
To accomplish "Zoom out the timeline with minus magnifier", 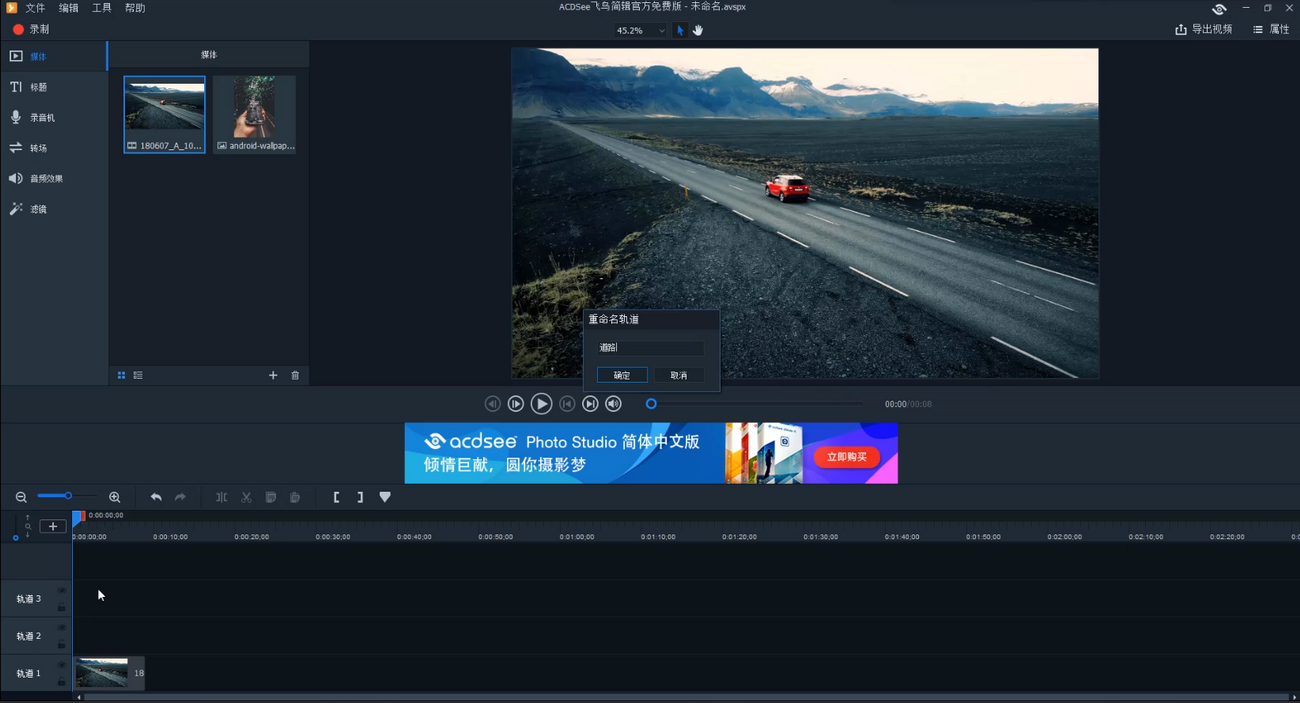I will click(21, 497).
